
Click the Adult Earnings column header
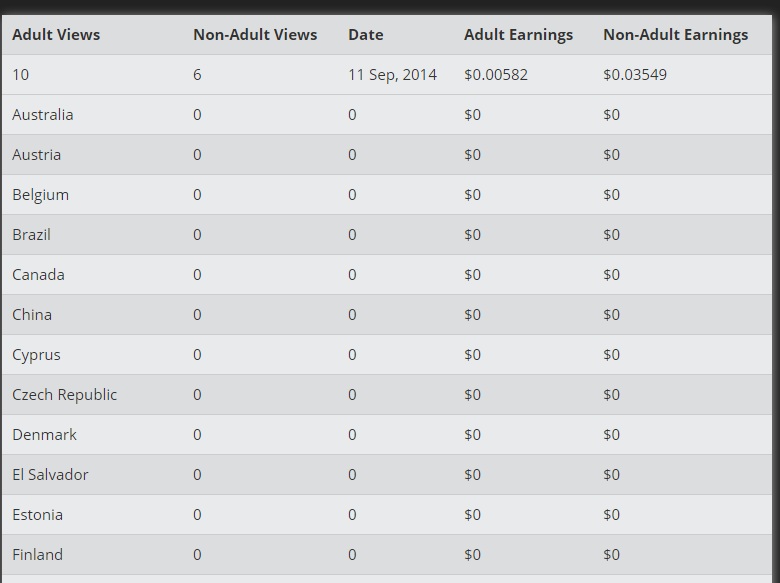[518, 35]
